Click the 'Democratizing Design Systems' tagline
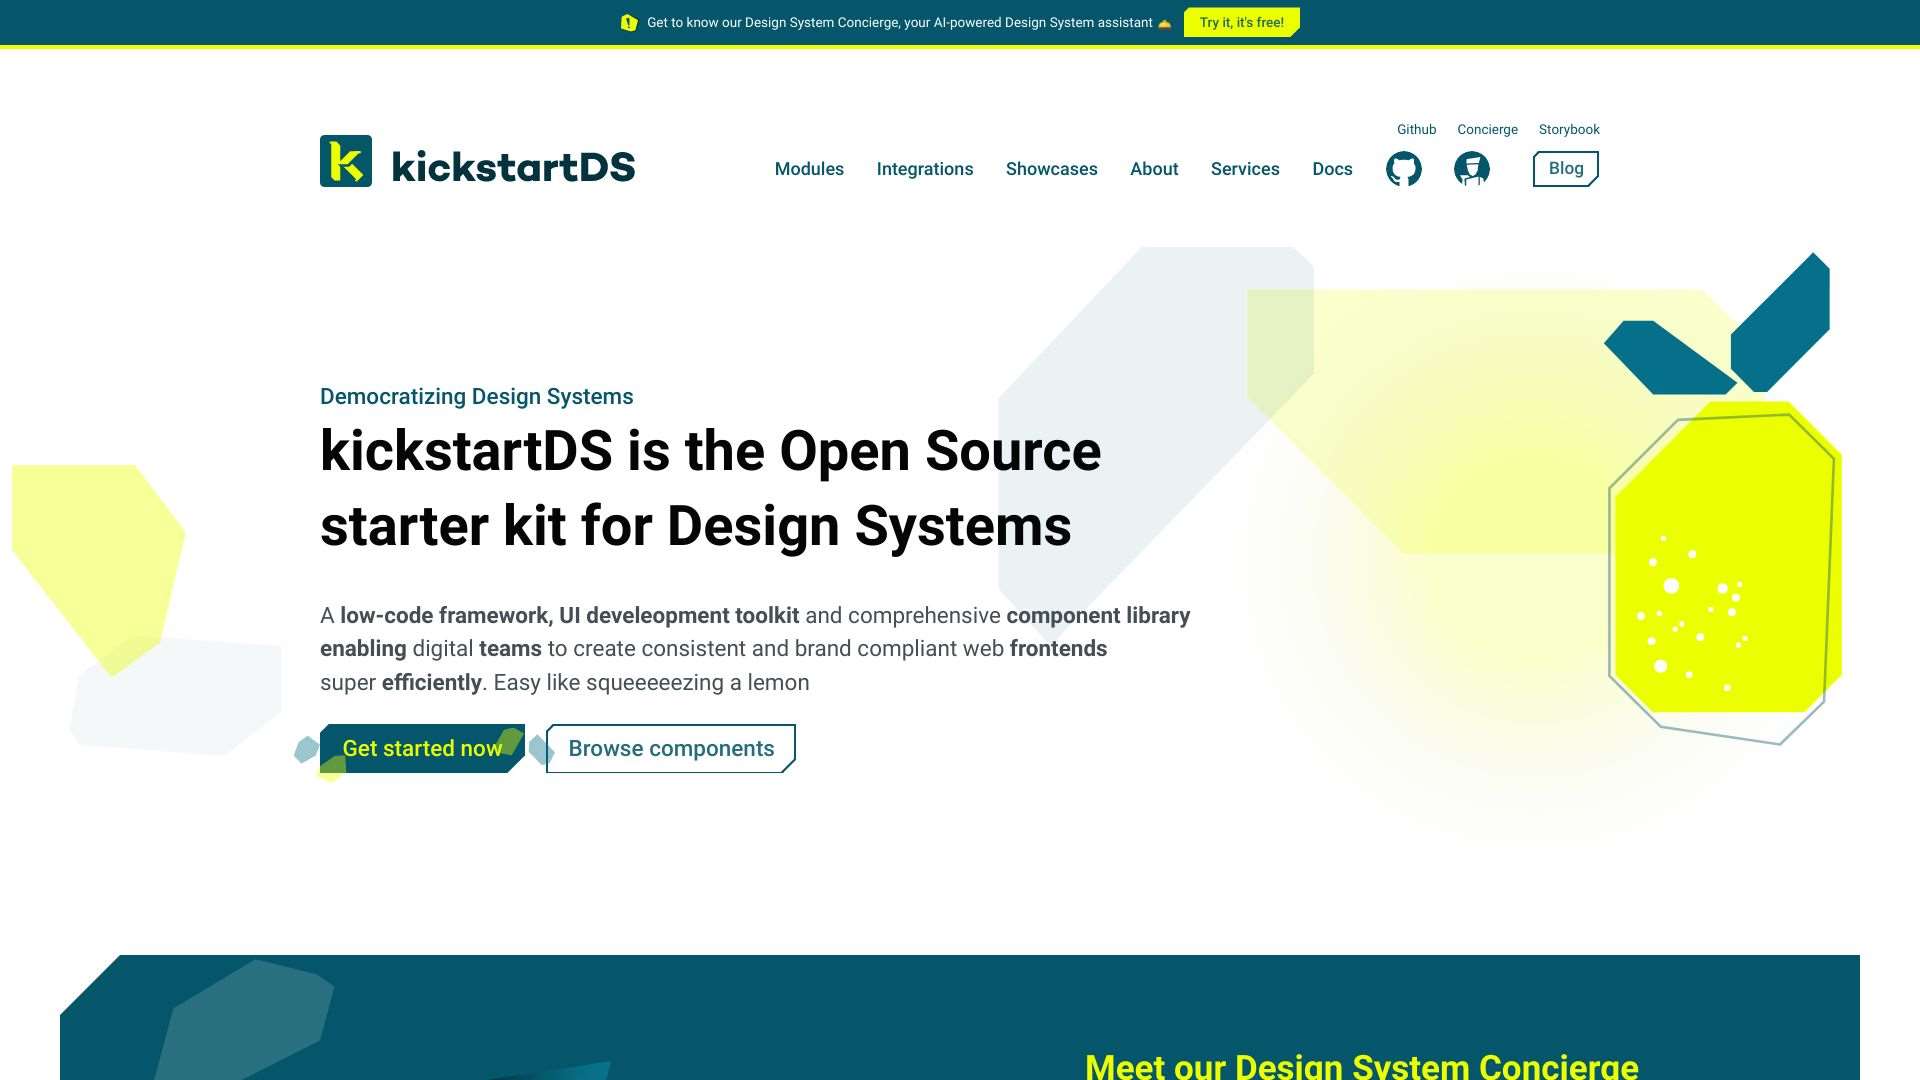The height and width of the screenshot is (1080, 1920). [x=476, y=396]
